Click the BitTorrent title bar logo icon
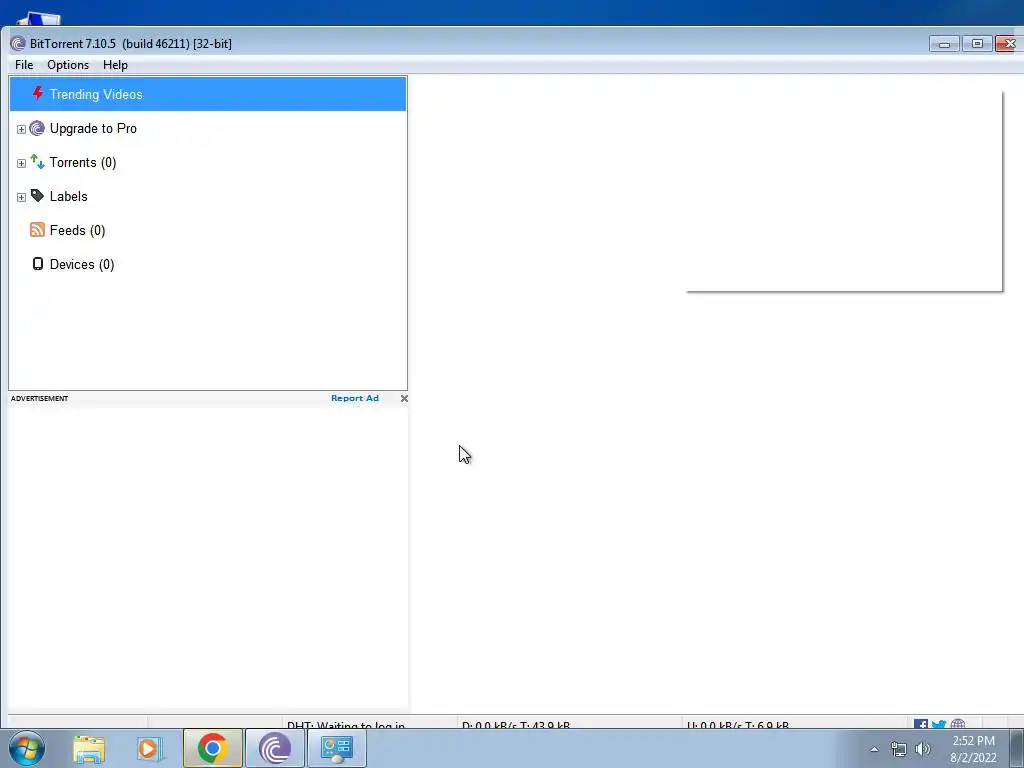Viewport: 1024px width, 768px height. pos(18,44)
